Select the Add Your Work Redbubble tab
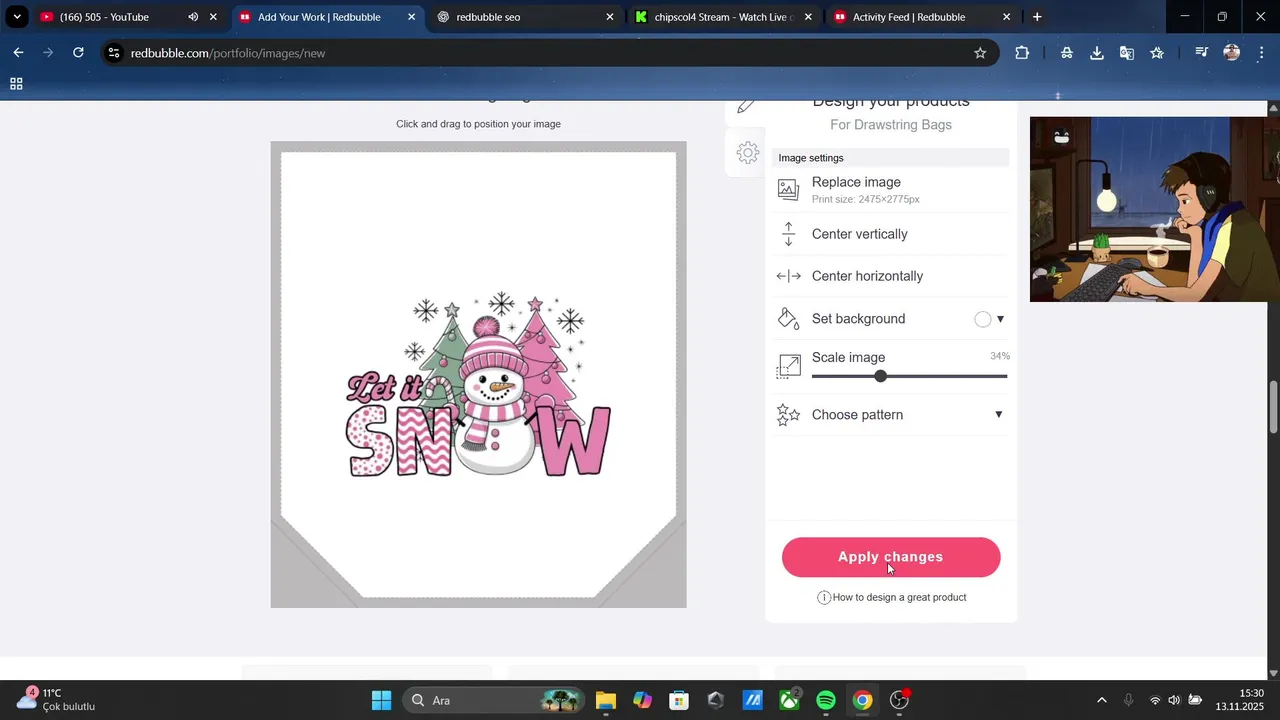The height and width of the screenshot is (720, 1280). 328,17
